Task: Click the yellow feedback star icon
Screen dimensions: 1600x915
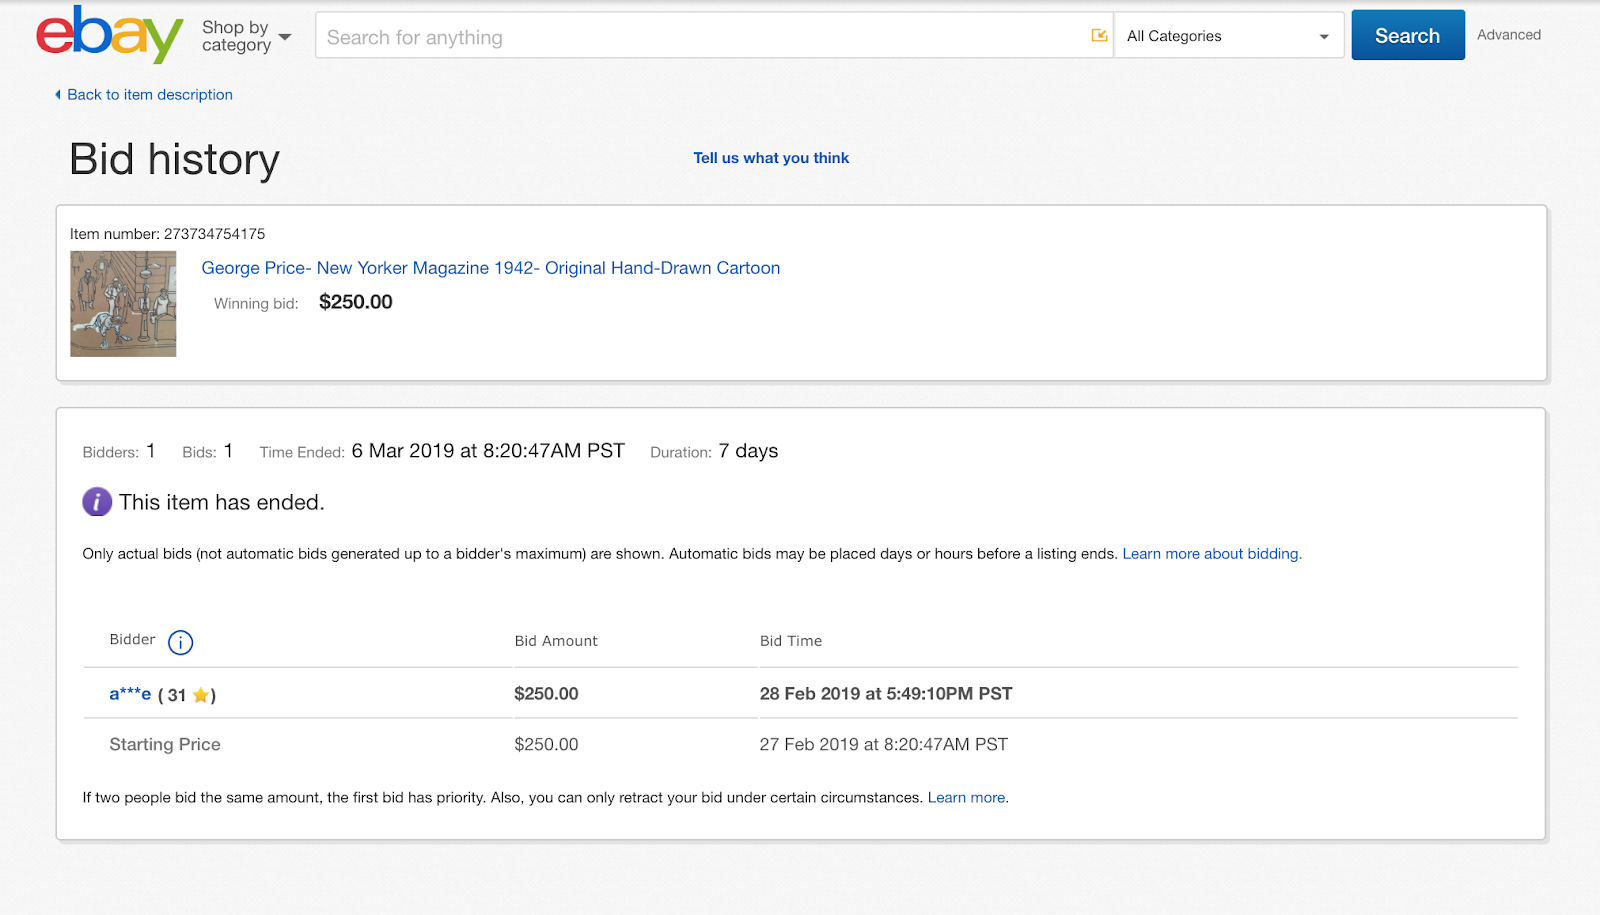Action: pyautogui.click(x=201, y=695)
